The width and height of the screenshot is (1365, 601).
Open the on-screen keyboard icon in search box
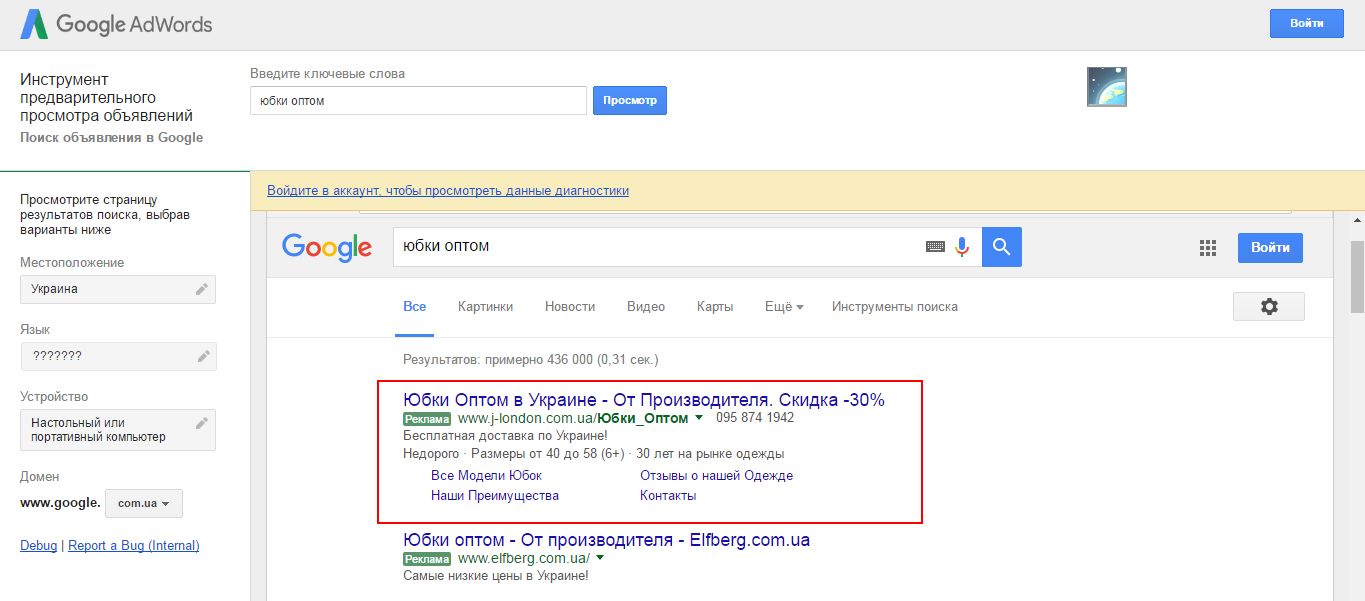pos(935,246)
